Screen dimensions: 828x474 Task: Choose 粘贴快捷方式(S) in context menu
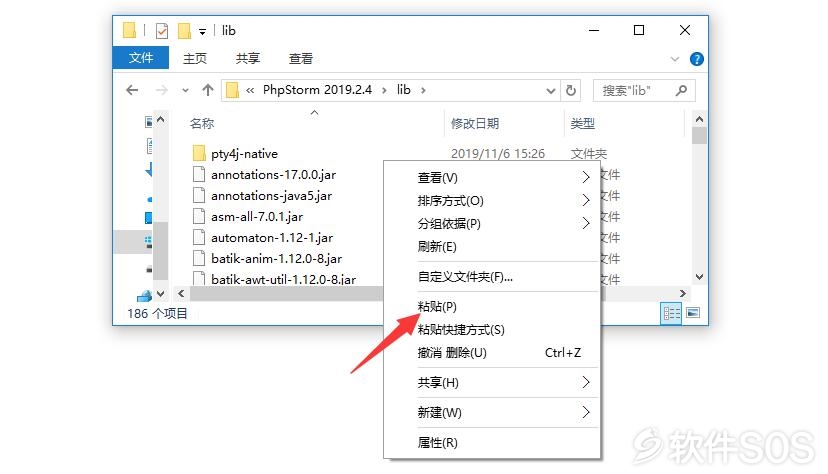pos(492,330)
